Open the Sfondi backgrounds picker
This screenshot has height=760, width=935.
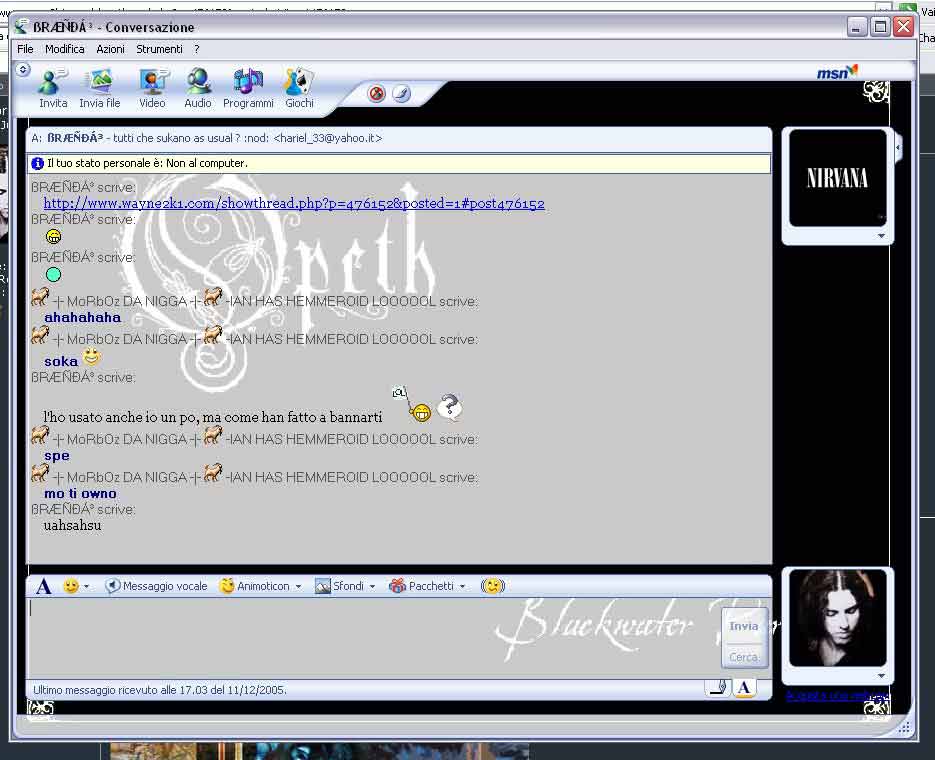click(340, 586)
